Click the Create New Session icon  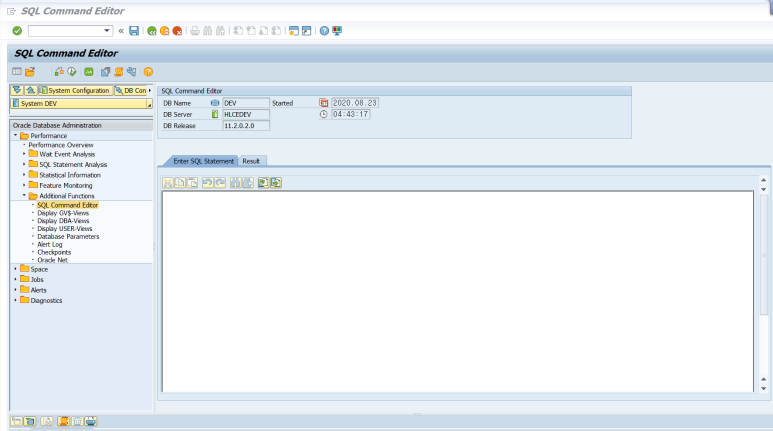coord(294,31)
